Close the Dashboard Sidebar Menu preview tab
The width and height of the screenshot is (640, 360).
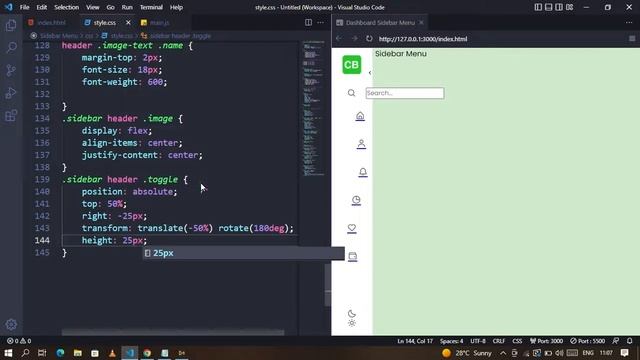[x=421, y=22]
